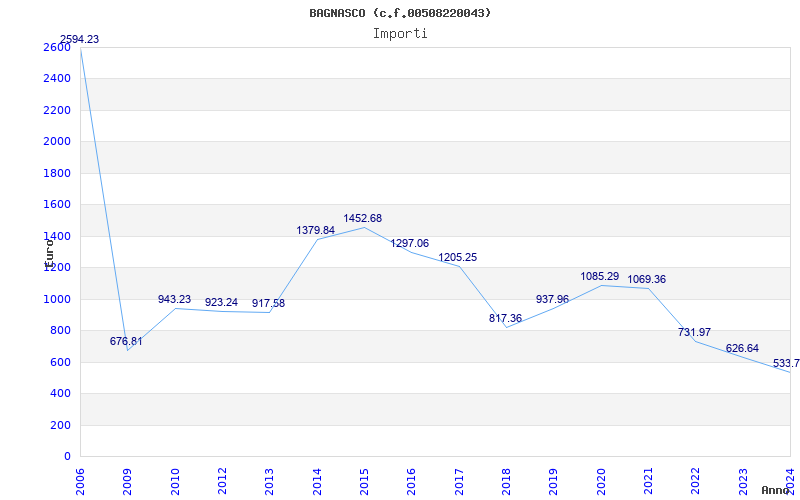
Task: Click the y-axis tick 2000
Action: pos(57,141)
